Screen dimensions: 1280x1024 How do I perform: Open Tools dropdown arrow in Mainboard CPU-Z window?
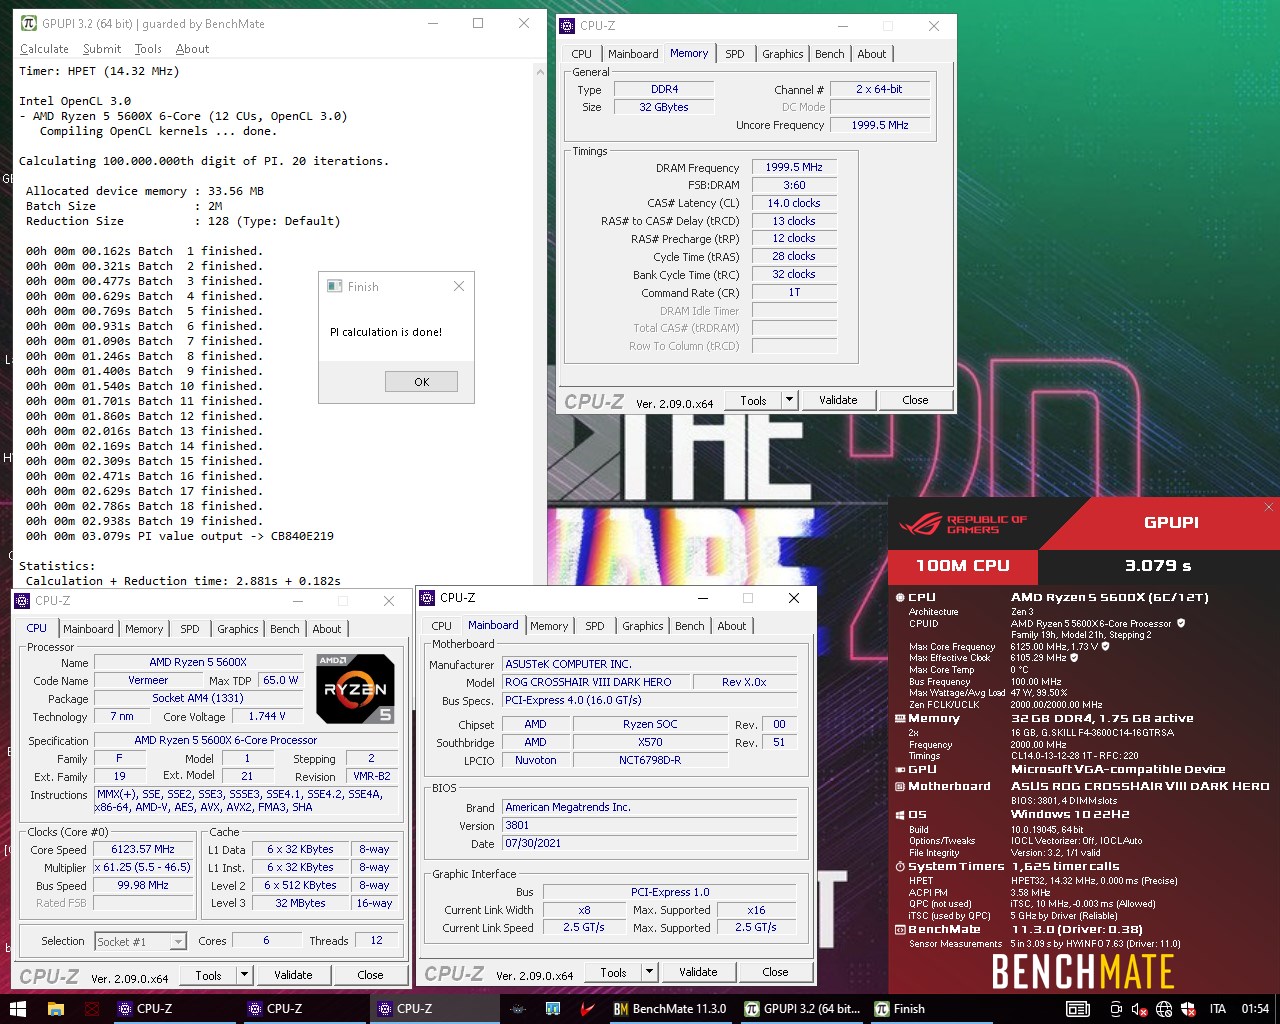tap(649, 972)
